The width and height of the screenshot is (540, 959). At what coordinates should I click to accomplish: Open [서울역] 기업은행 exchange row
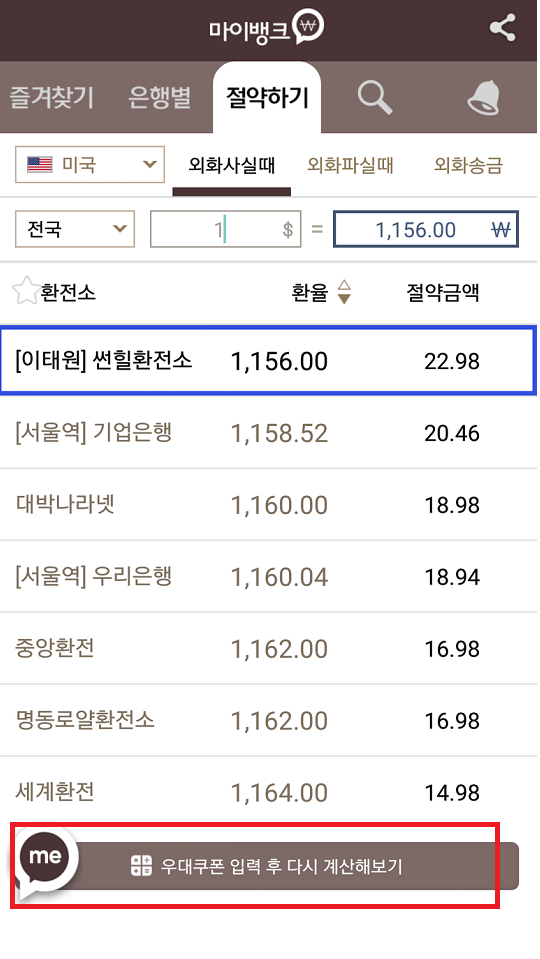pos(268,433)
